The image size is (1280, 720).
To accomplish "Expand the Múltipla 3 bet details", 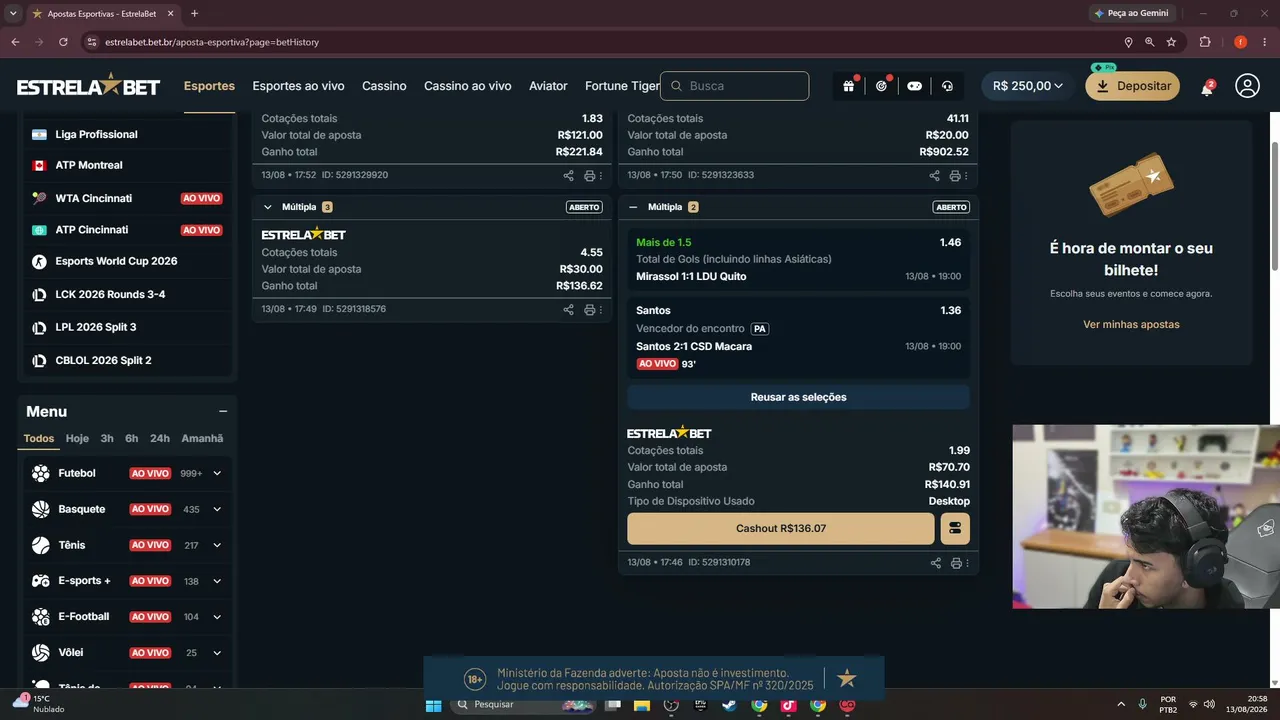I will [267, 207].
